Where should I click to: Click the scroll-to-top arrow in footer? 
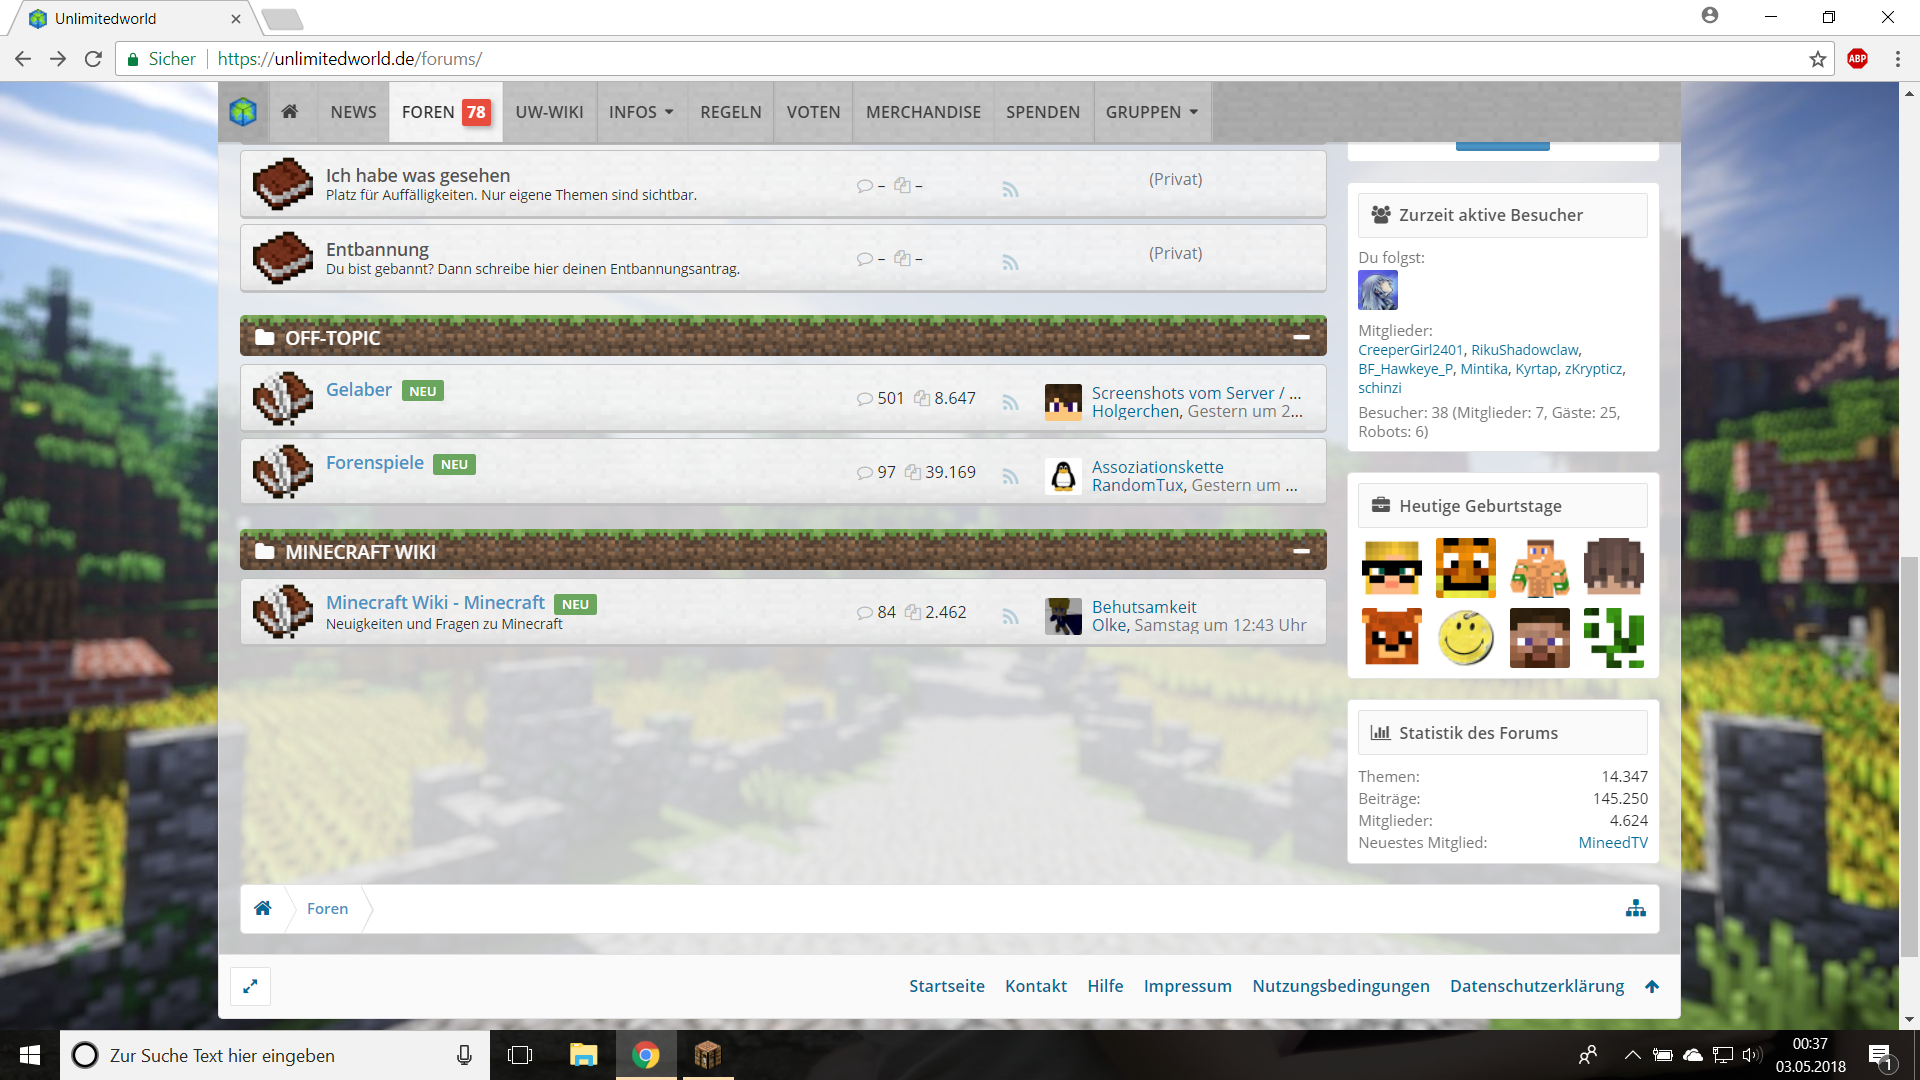tap(1652, 986)
